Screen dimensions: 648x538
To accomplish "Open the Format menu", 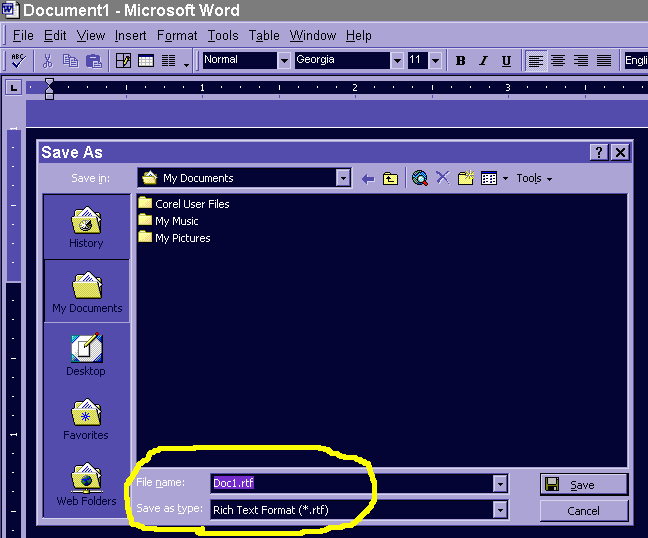I will click(x=177, y=36).
